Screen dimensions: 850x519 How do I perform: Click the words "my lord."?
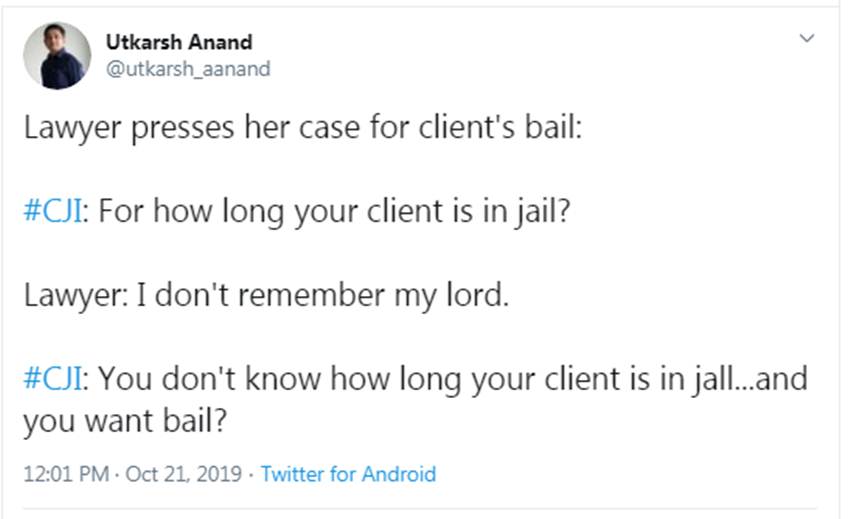click(464, 297)
